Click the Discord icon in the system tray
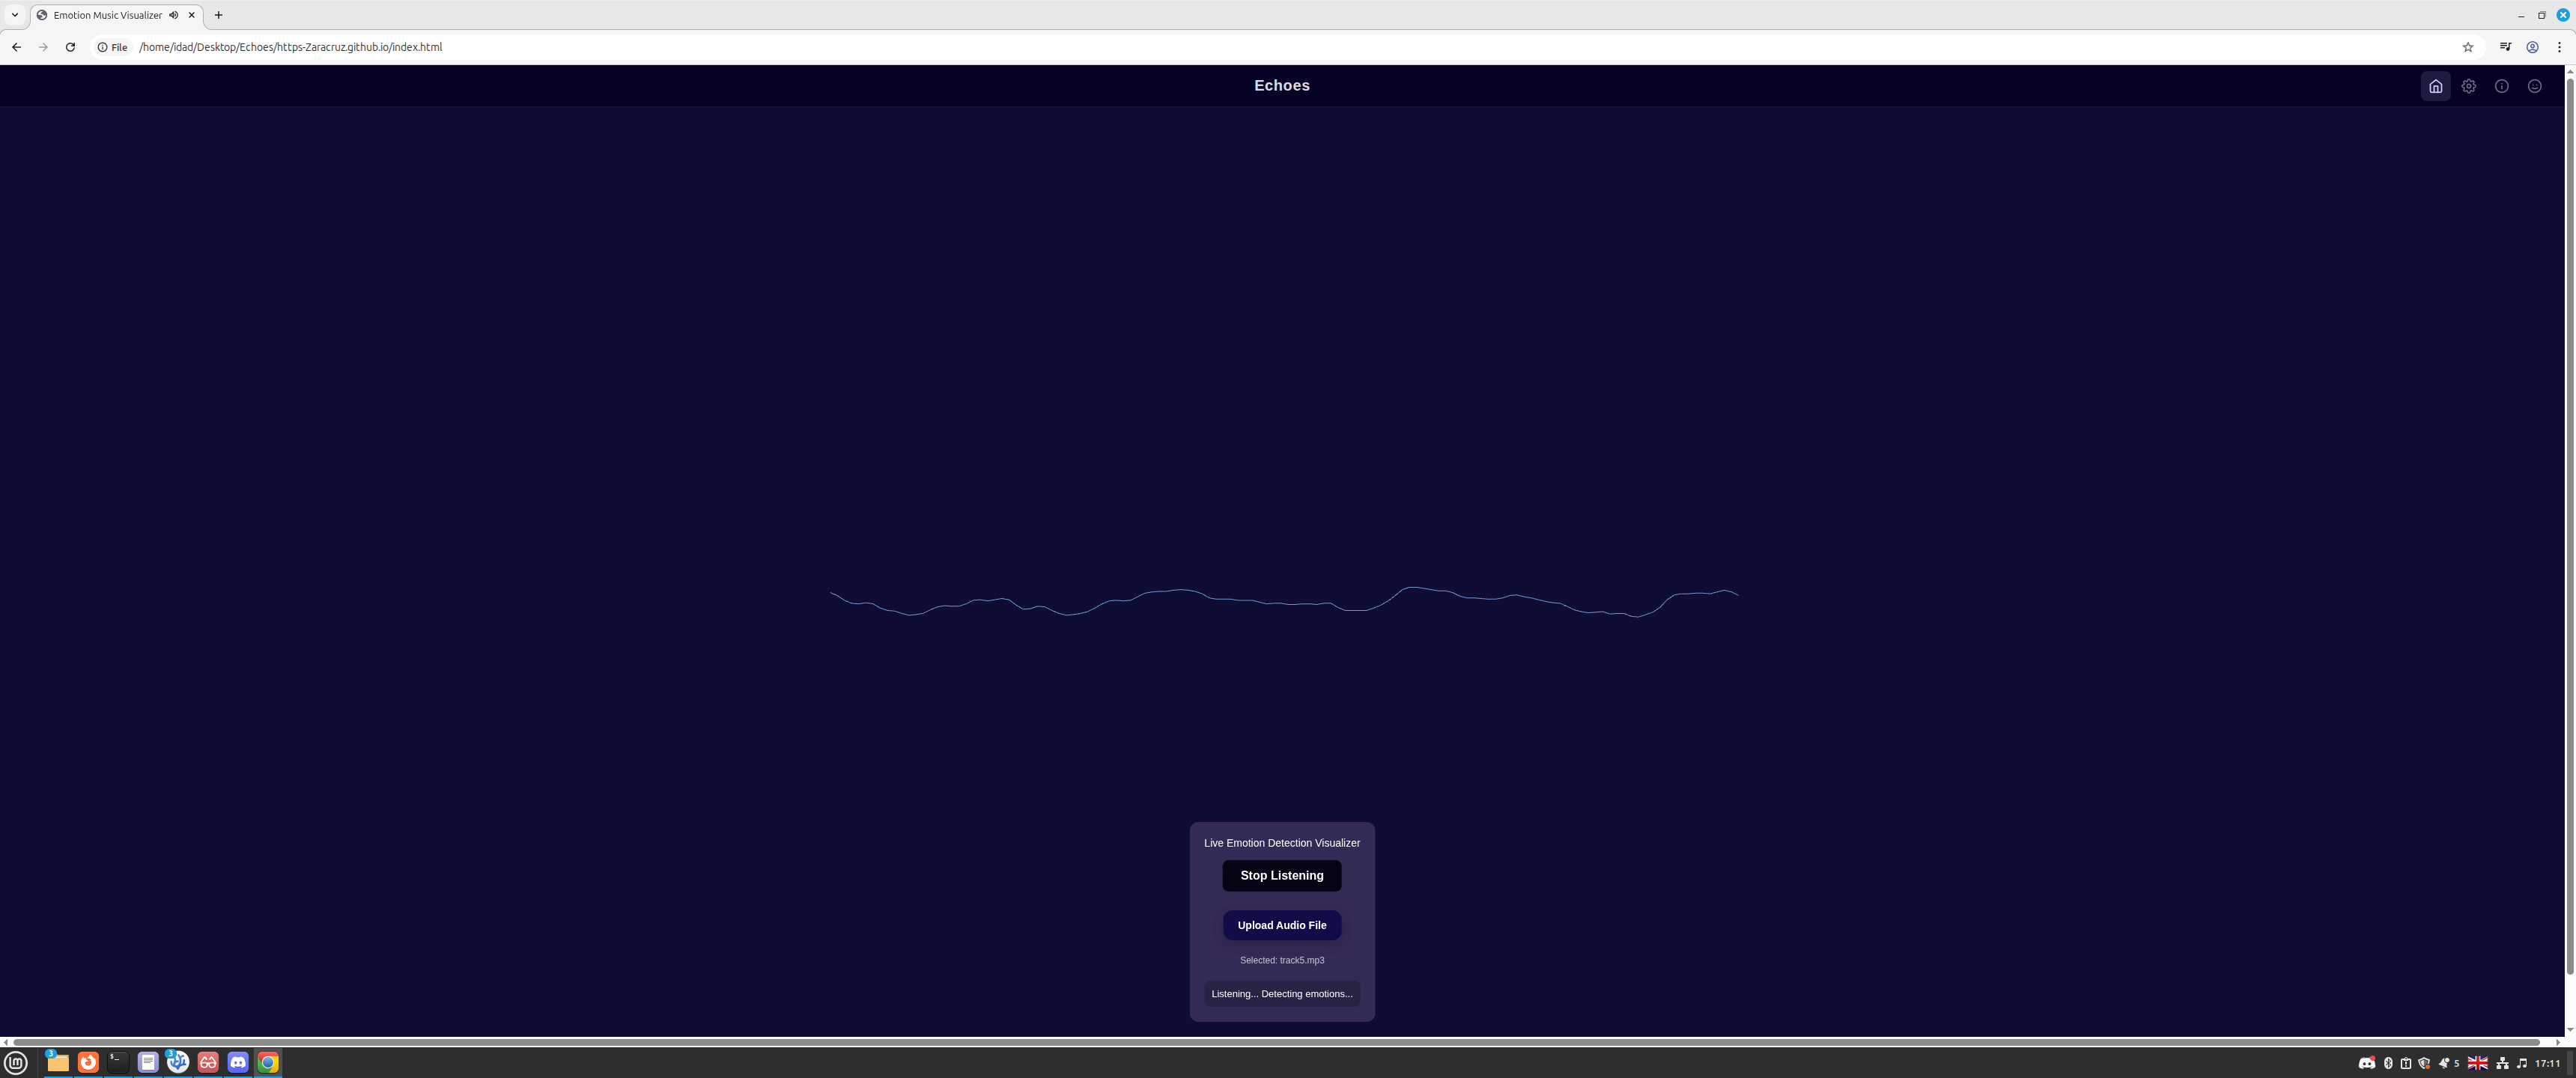2576x1078 pixels. pyautogui.click(x=2366, y=1063)
